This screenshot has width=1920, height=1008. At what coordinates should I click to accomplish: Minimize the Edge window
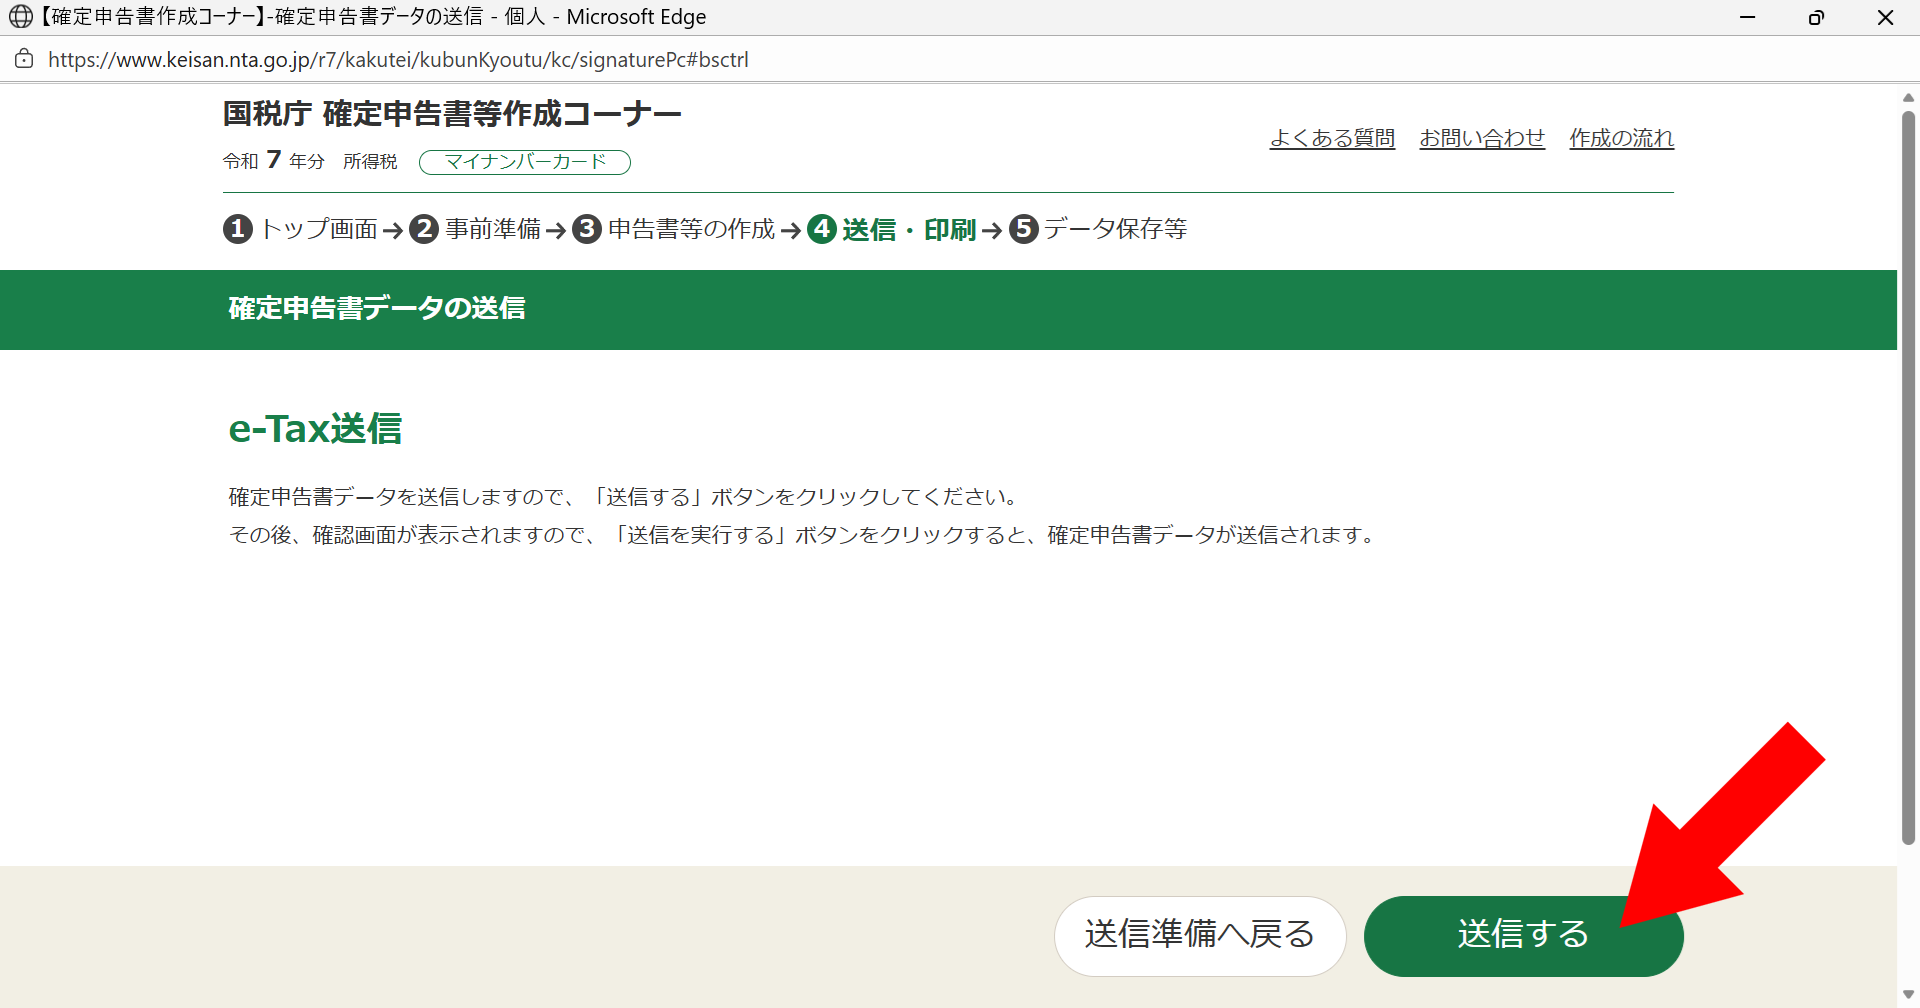click(1748, 17)
